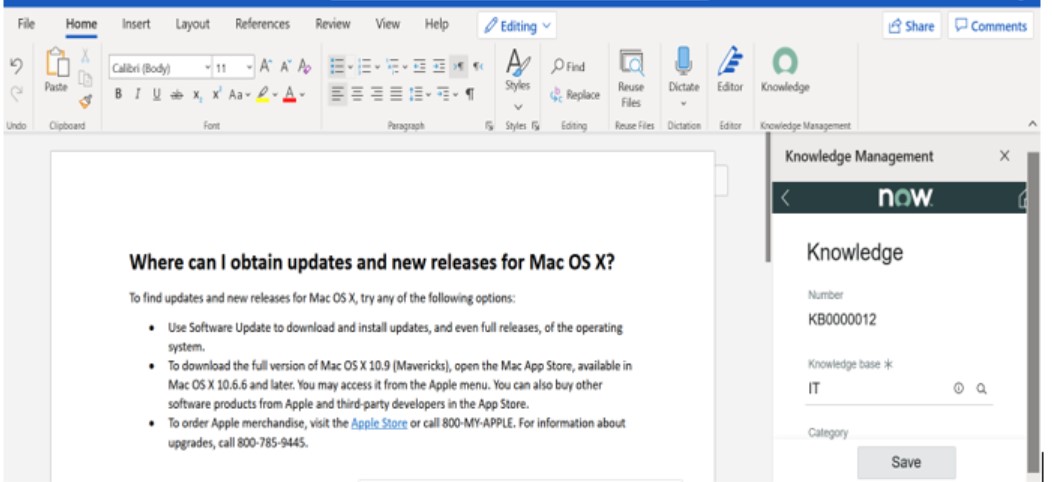Switch to the Insert tab
Viewport: 1052px width, 482px height.
136,24
